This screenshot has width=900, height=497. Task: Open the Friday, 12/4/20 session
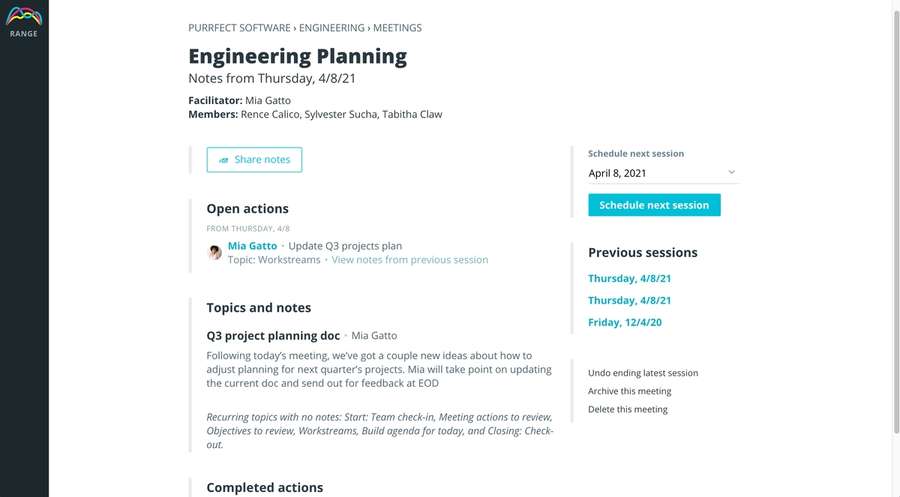coord(625,323)
